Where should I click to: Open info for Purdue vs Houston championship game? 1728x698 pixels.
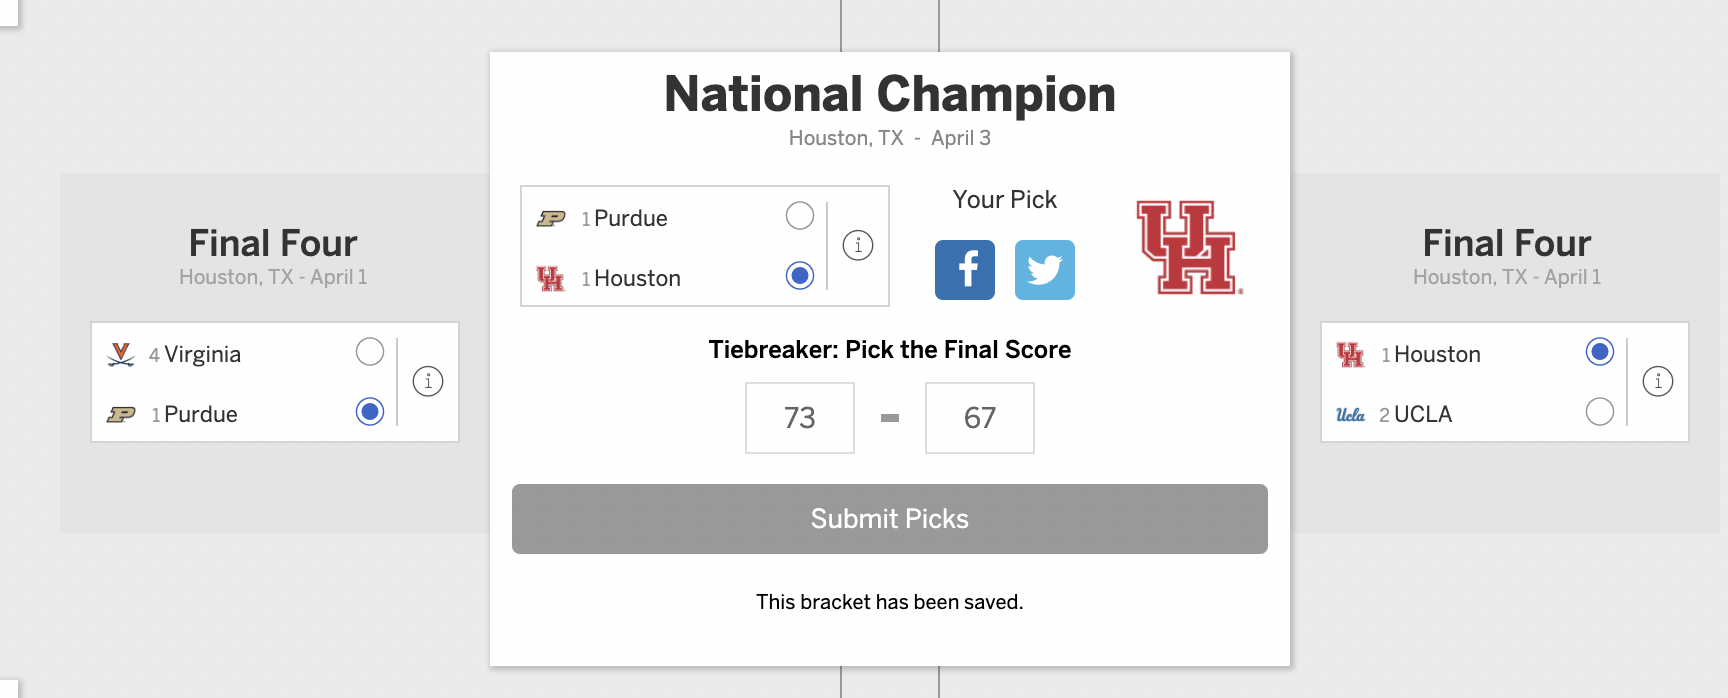point(858,245)
